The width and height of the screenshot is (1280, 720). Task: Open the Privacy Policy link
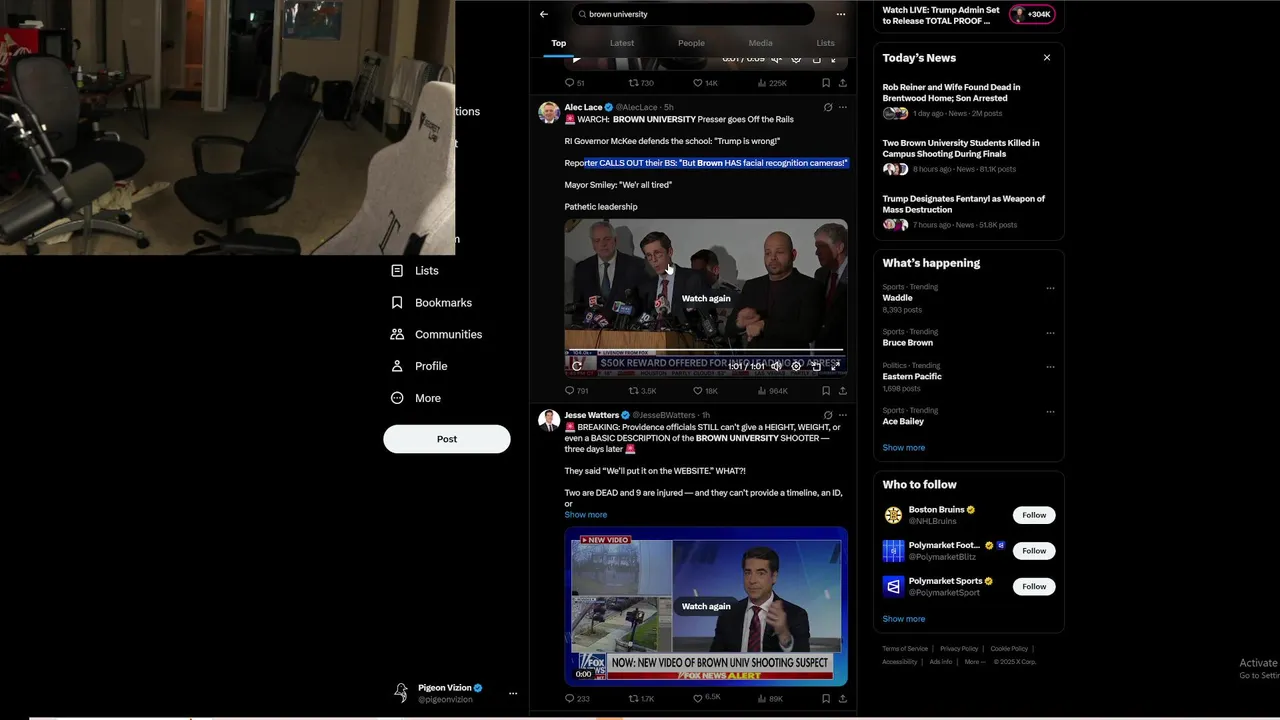pos(959,649)
